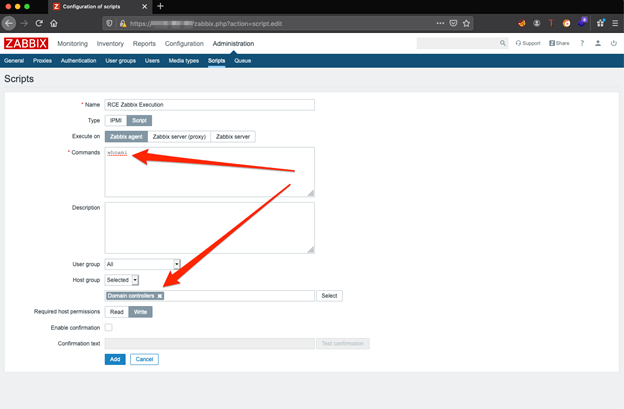Viewport: 624px width, 409px height.
Task: Click the purple extension icon with badge
Action: click(x=582, y=22)
